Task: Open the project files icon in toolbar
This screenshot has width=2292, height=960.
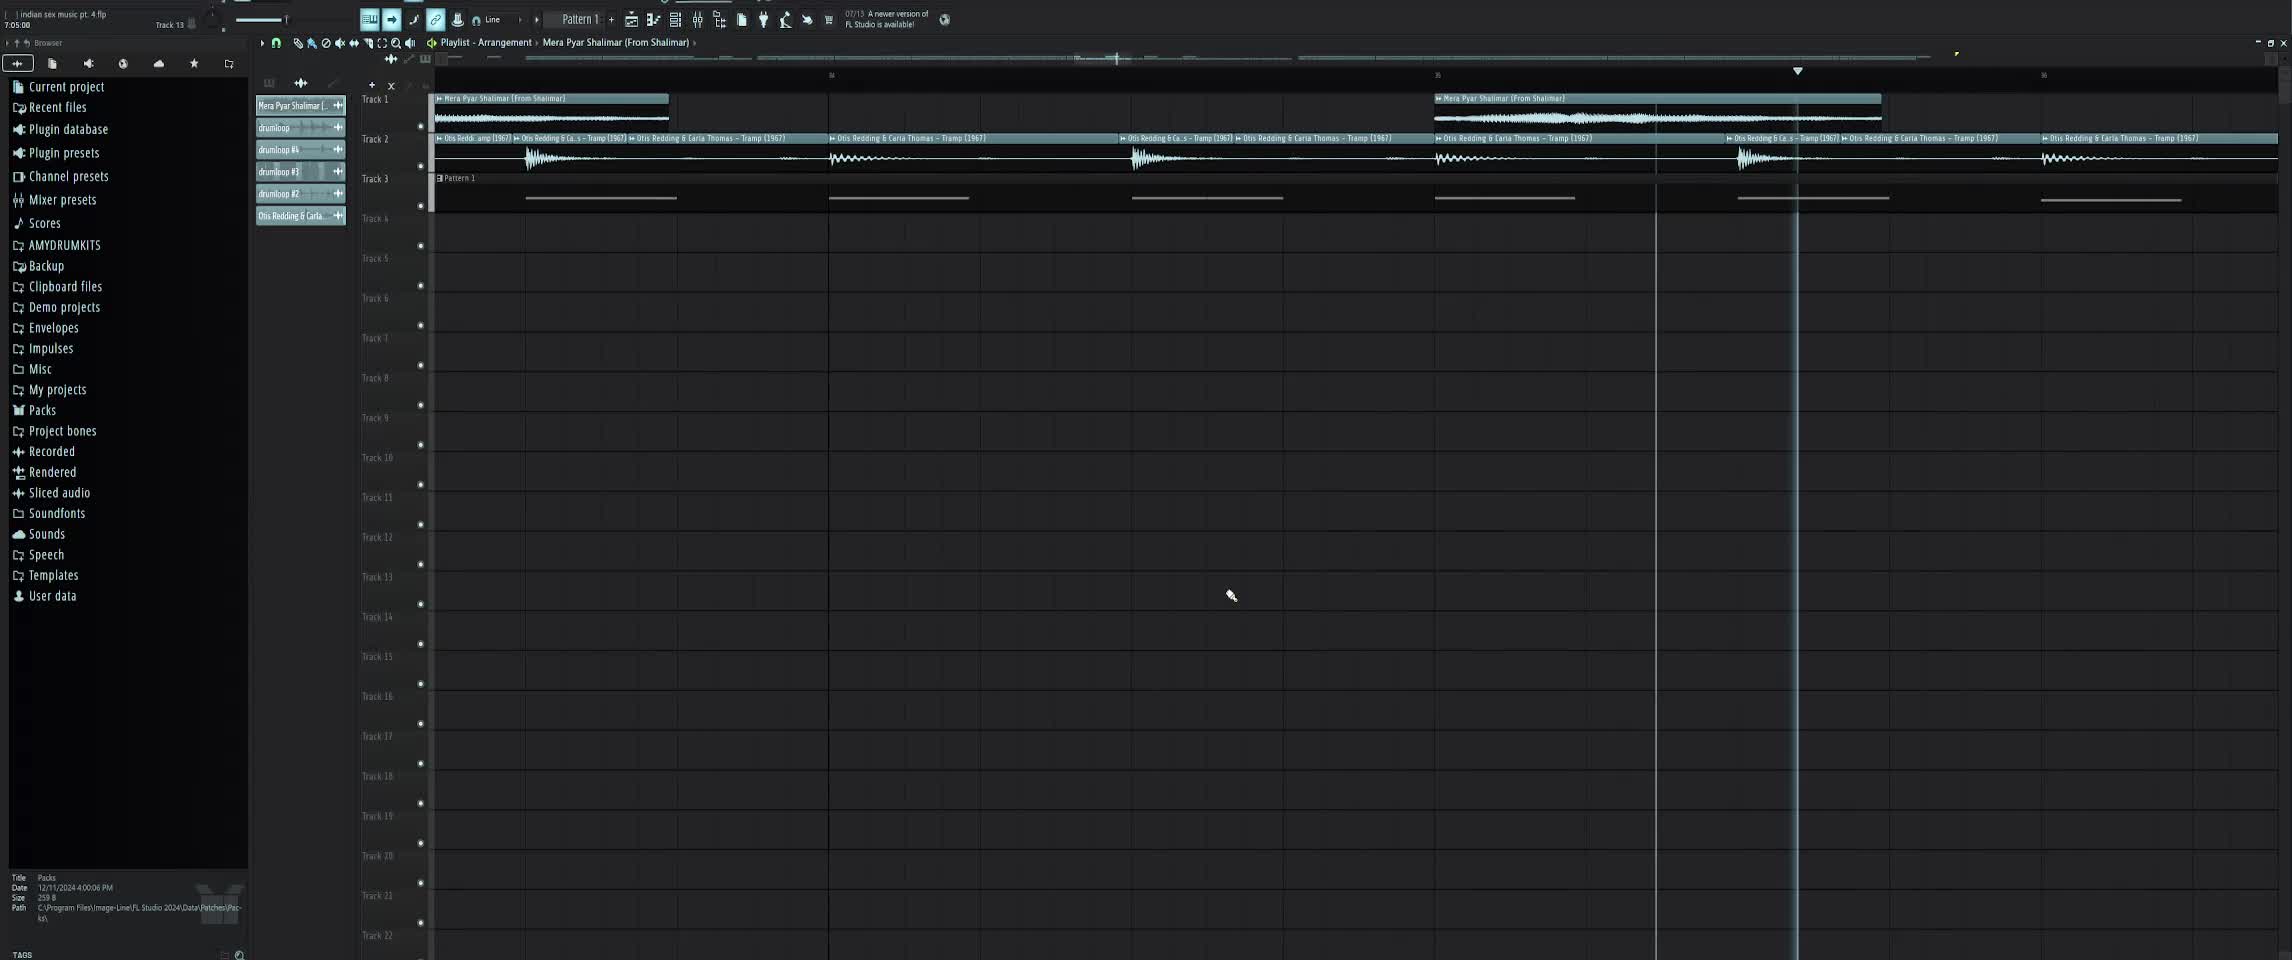Action: [741, 19]
